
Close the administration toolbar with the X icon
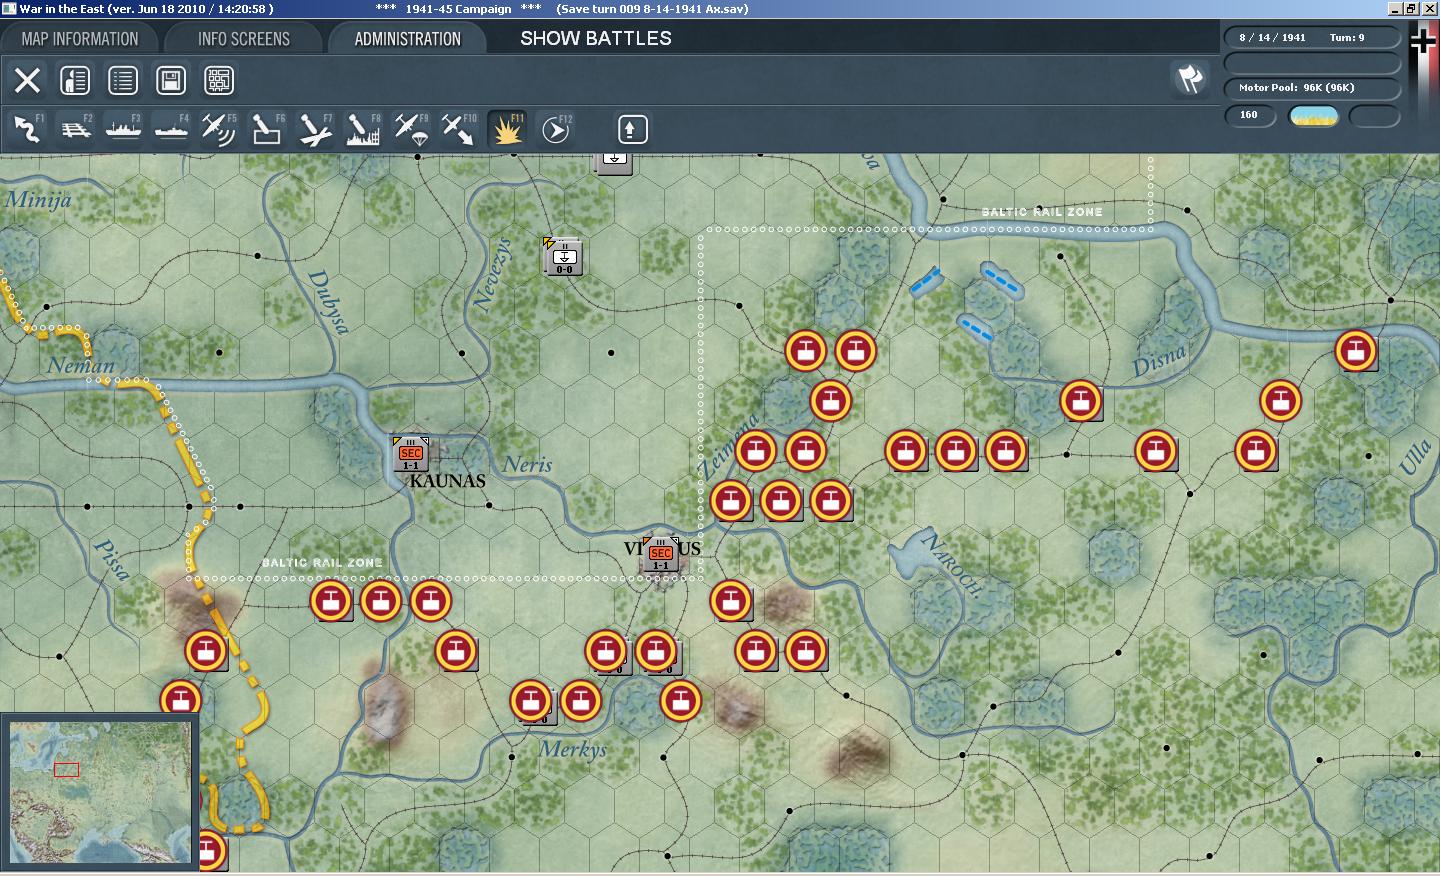[27, 80]
